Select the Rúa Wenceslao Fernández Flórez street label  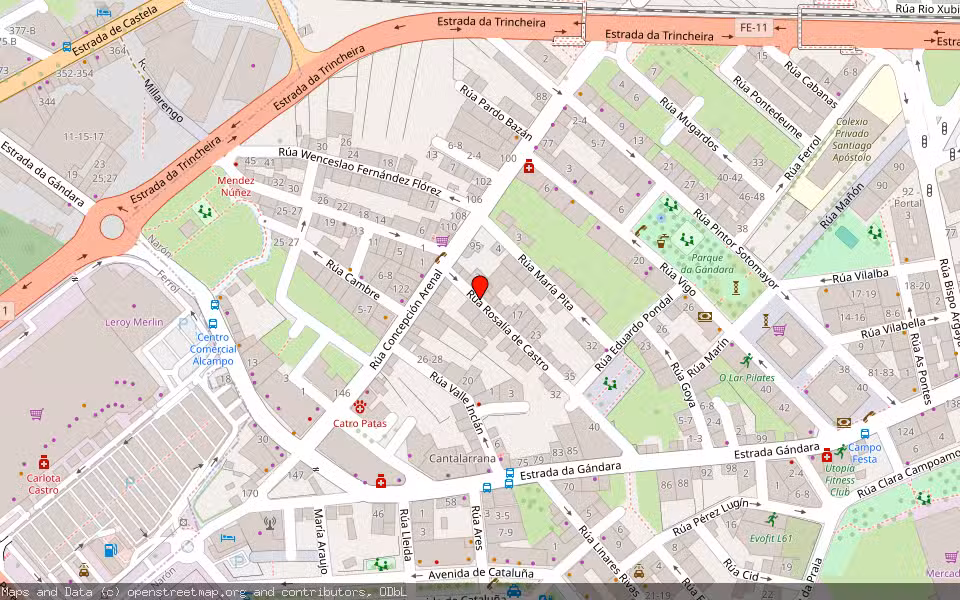(359, 171)
